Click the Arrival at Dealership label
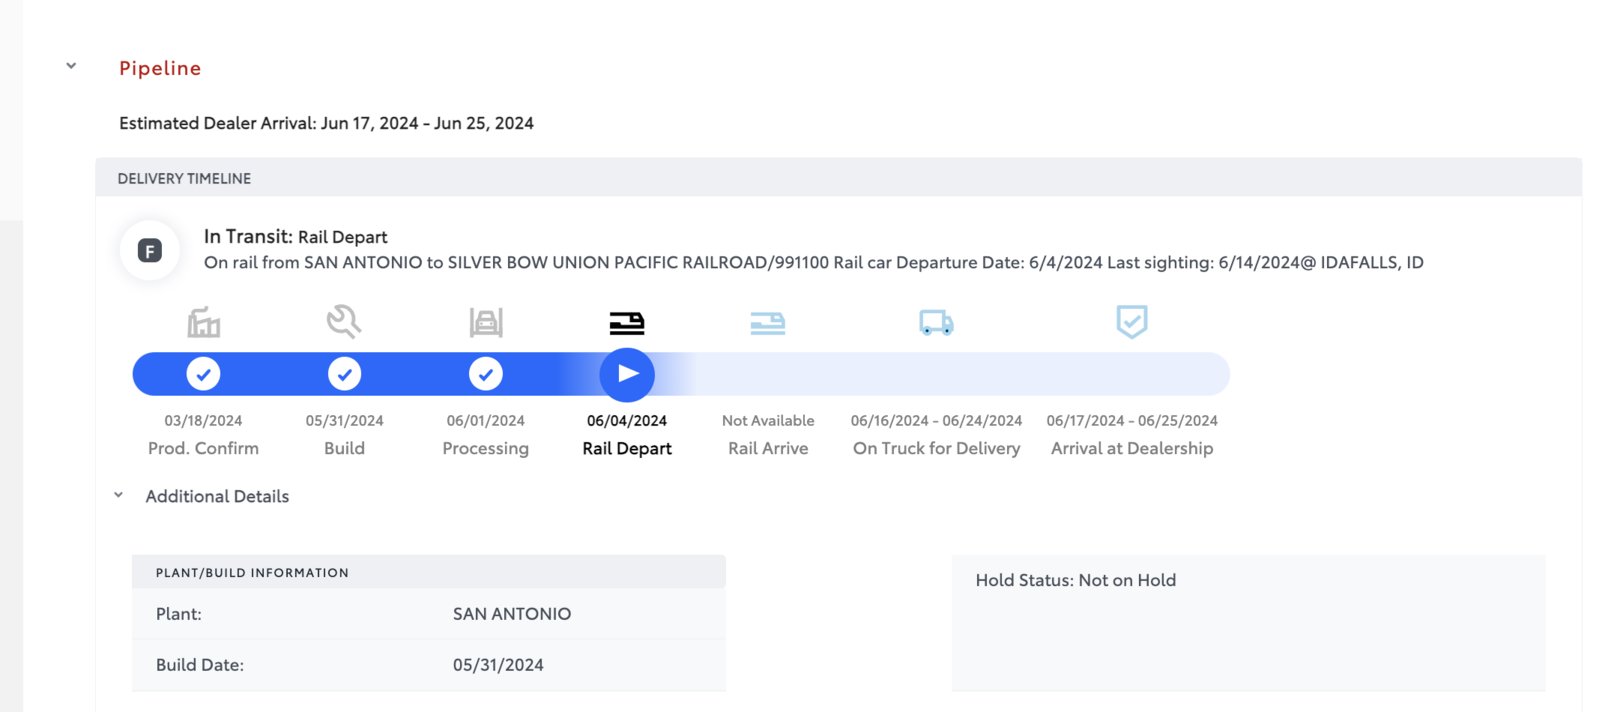This screenshot has height=712, width=1599. click(x=1132, y=449)
